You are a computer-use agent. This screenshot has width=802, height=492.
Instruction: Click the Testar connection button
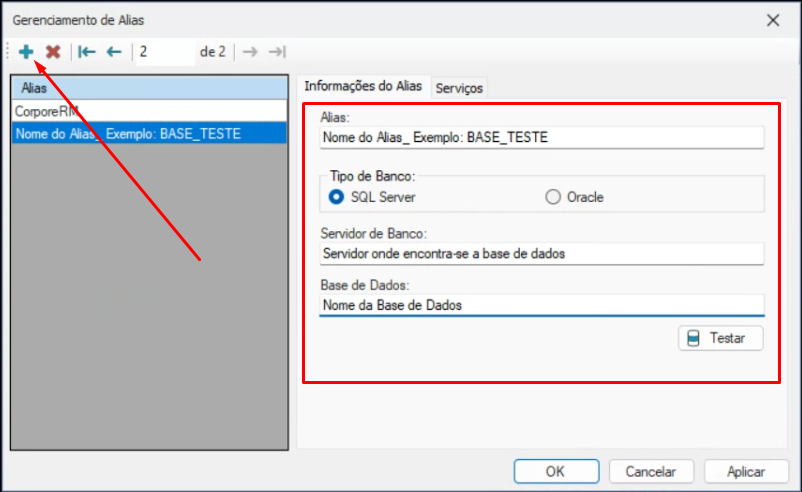click(x=721, y=338)
